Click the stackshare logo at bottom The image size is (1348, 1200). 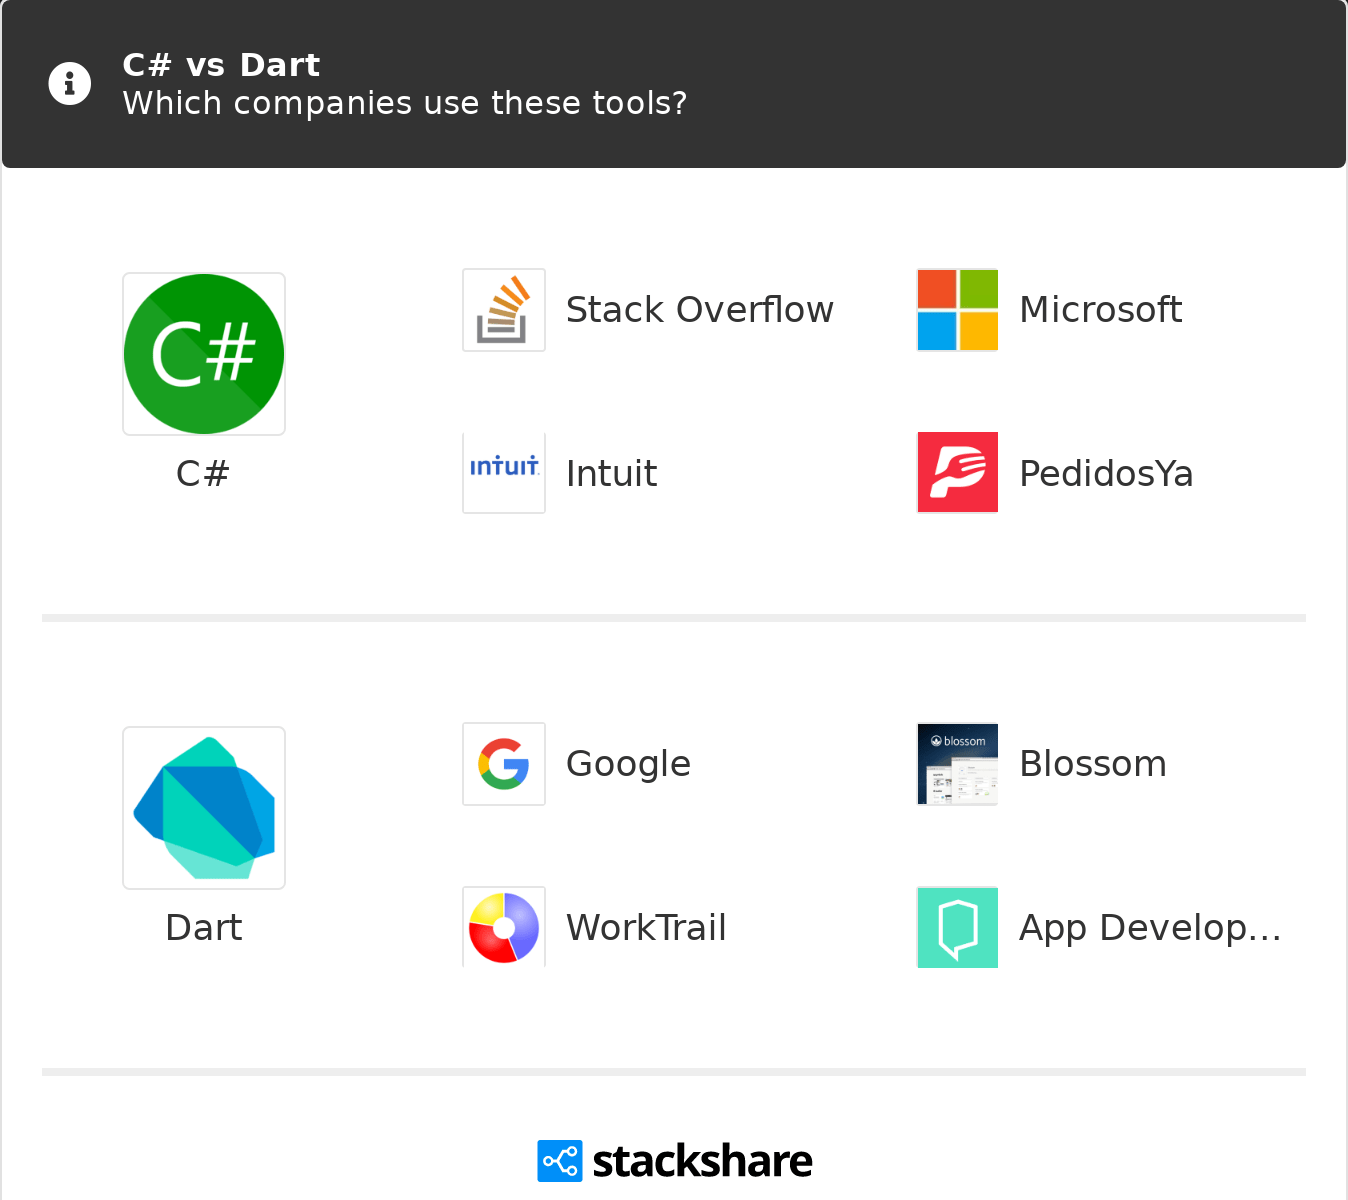click(675, 1161)
